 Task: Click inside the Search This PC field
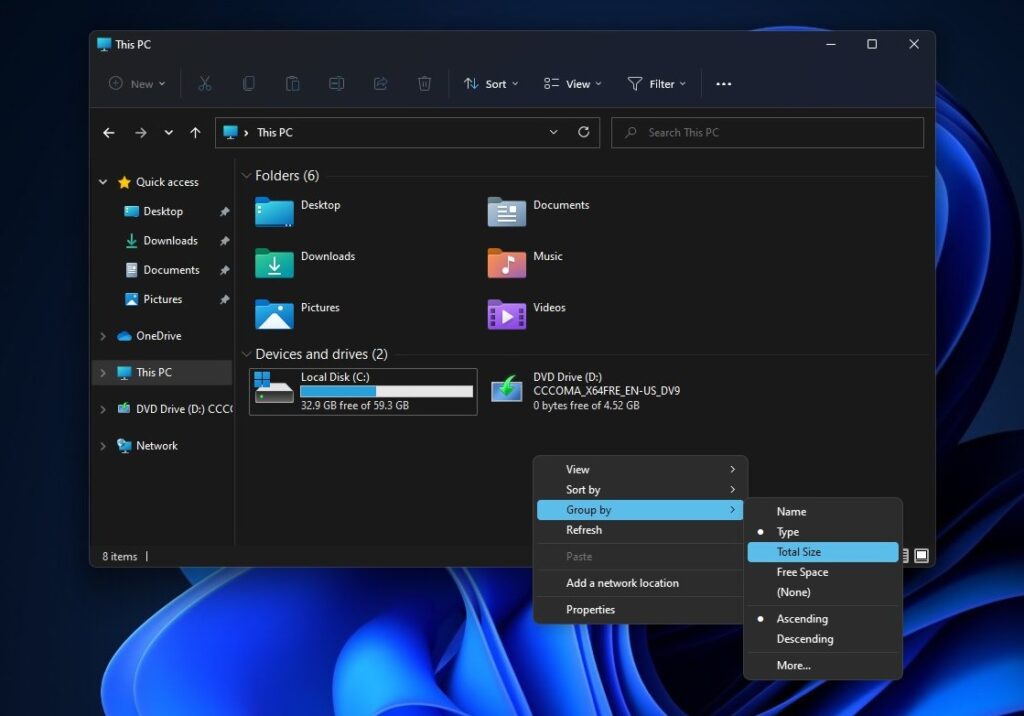point(766,132)
